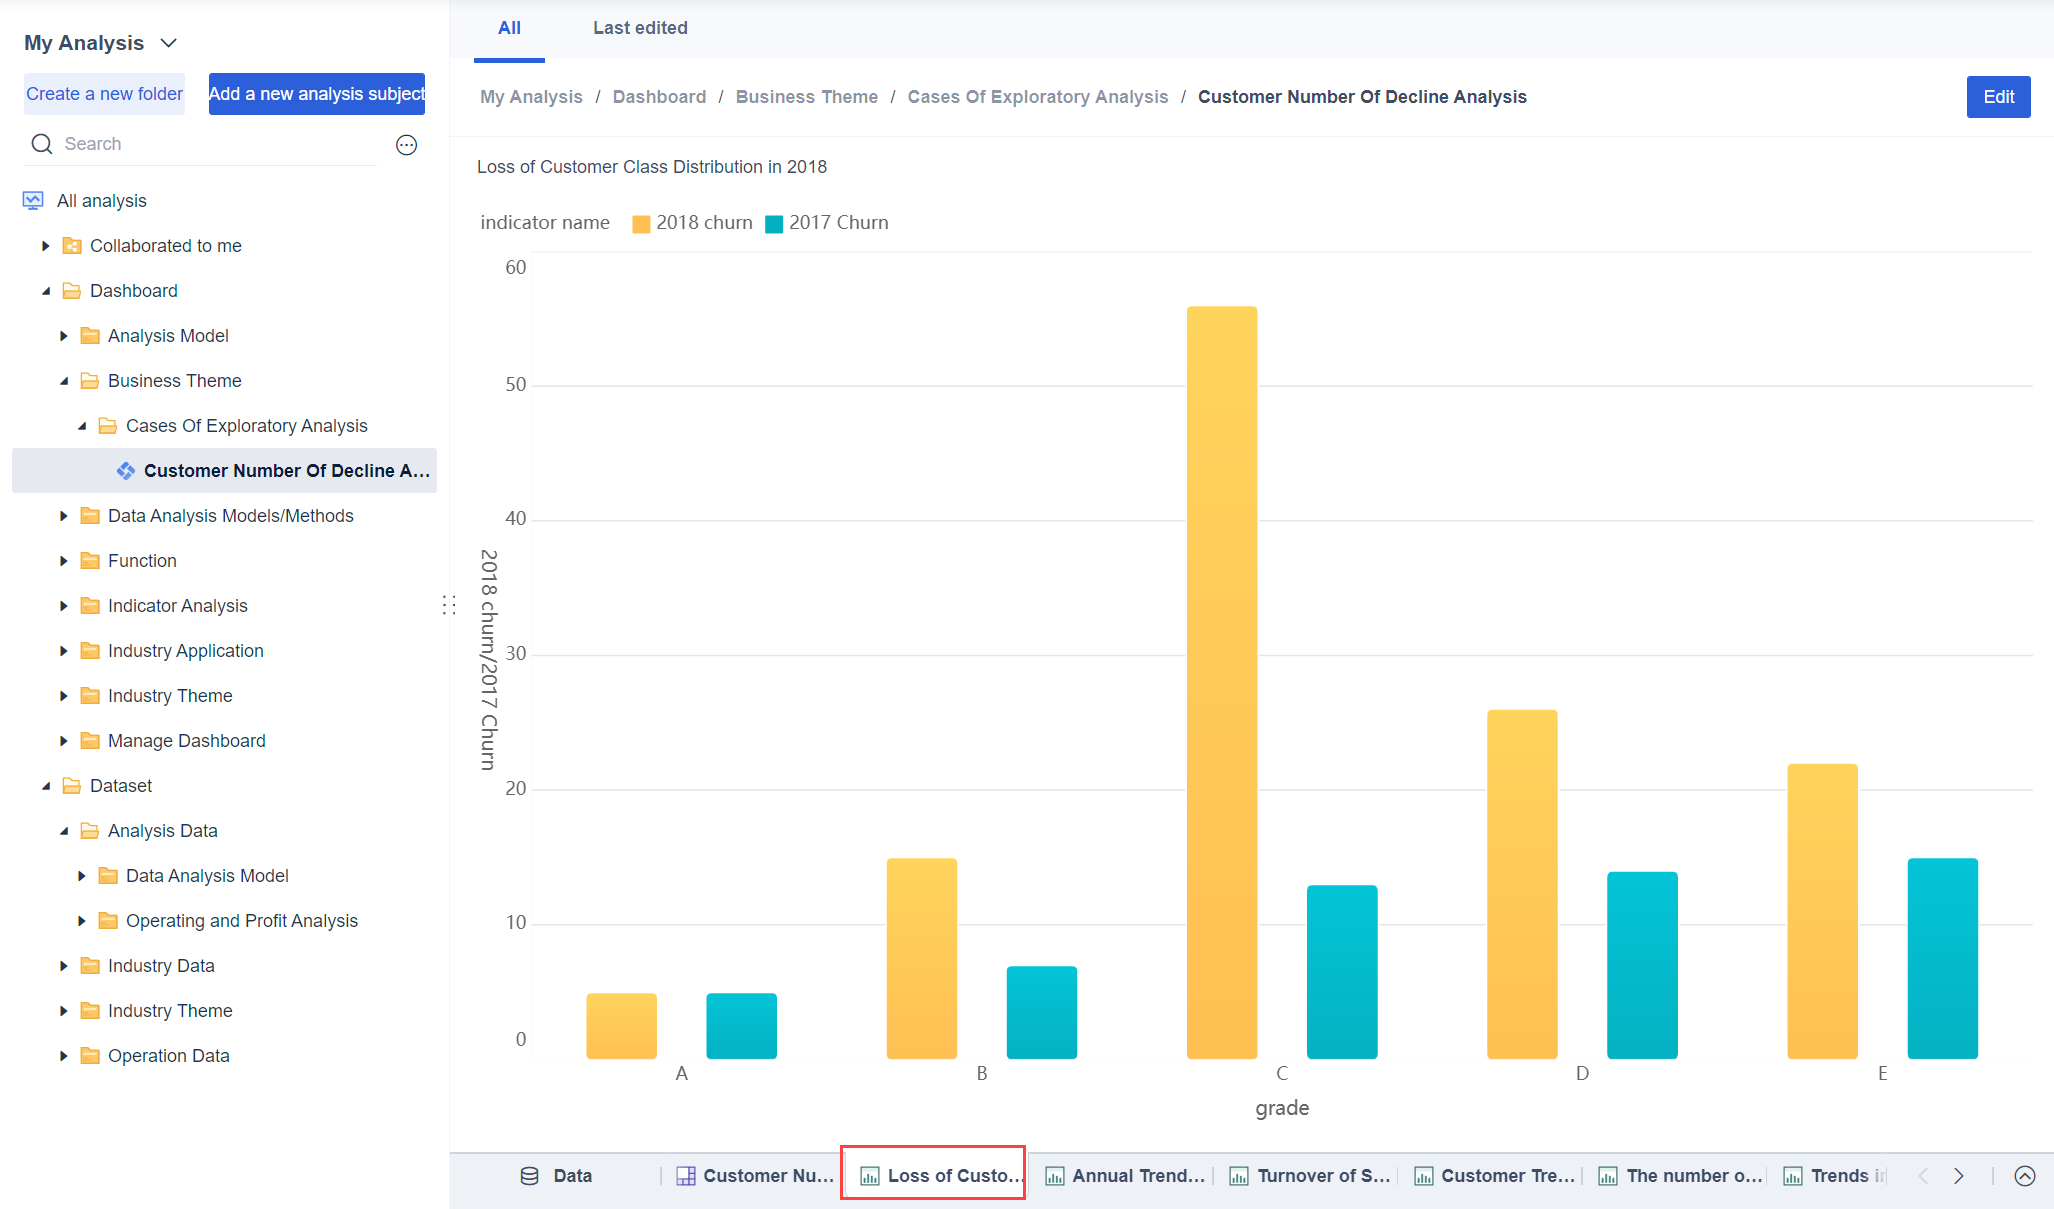Click the Customer Nu... table sheet icon

tap(685, 1176)
